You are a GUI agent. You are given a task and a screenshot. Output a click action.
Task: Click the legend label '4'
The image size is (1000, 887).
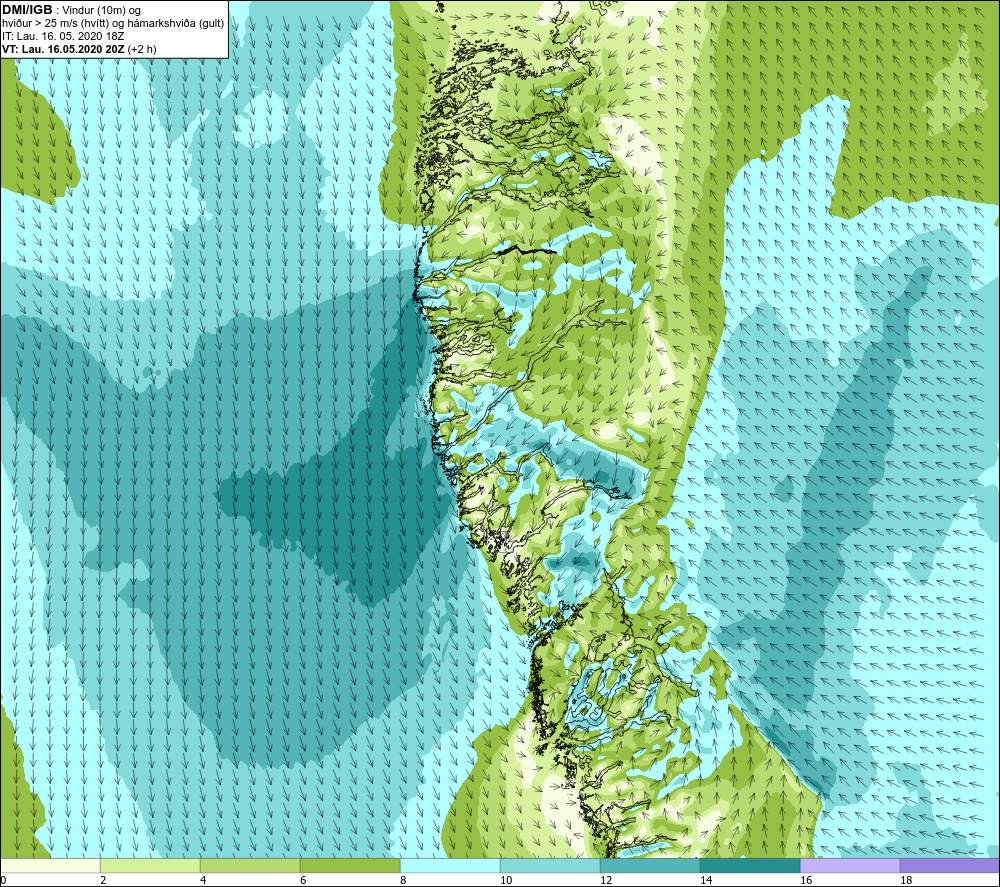[203, 881]
